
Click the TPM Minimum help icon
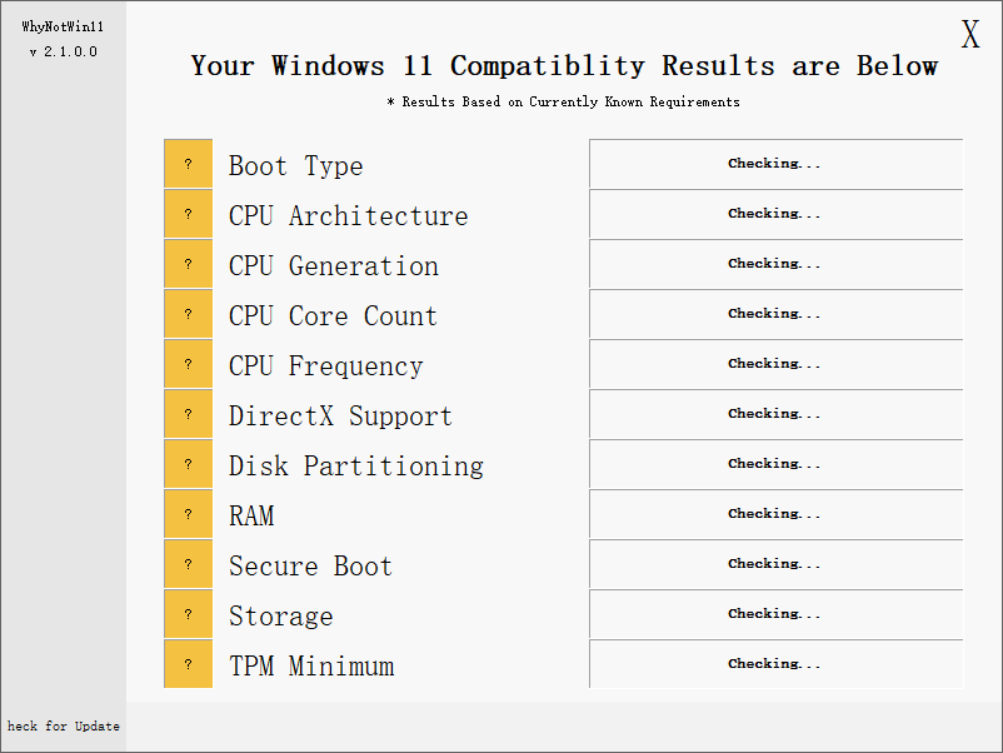(188, 663)
